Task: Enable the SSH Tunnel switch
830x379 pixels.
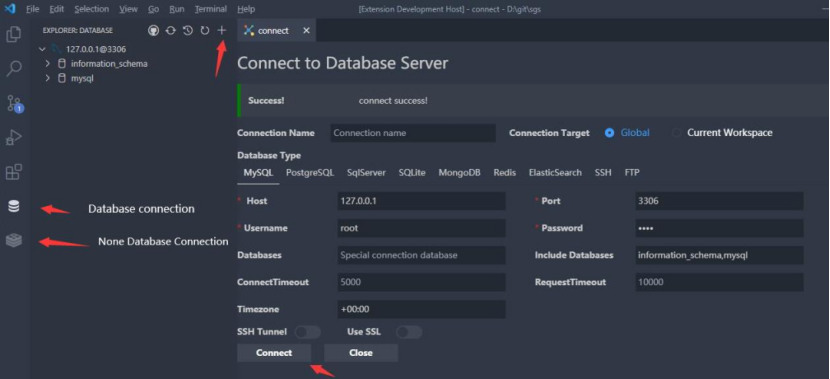Action: coord(308,332)
